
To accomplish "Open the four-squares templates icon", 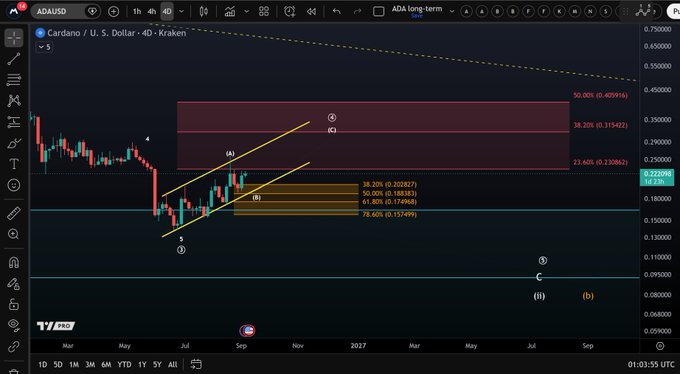I will 264,12.
